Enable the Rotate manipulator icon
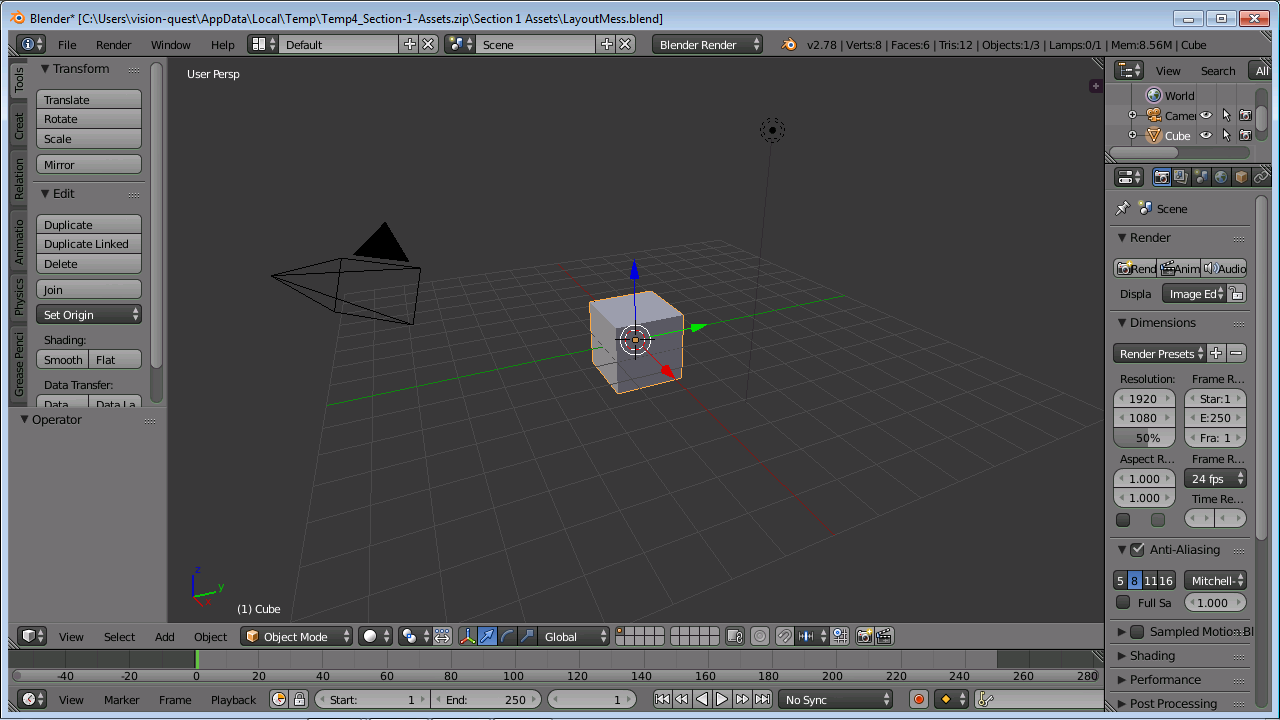 pos(507,636)
